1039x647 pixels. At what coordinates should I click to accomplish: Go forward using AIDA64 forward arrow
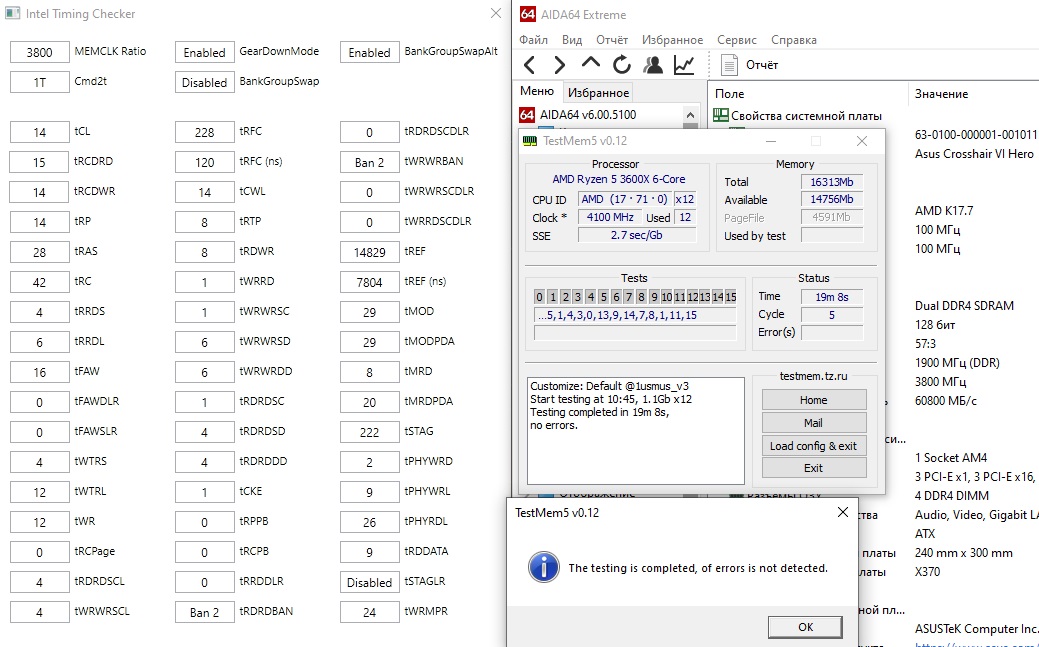[x=559, y=65]
